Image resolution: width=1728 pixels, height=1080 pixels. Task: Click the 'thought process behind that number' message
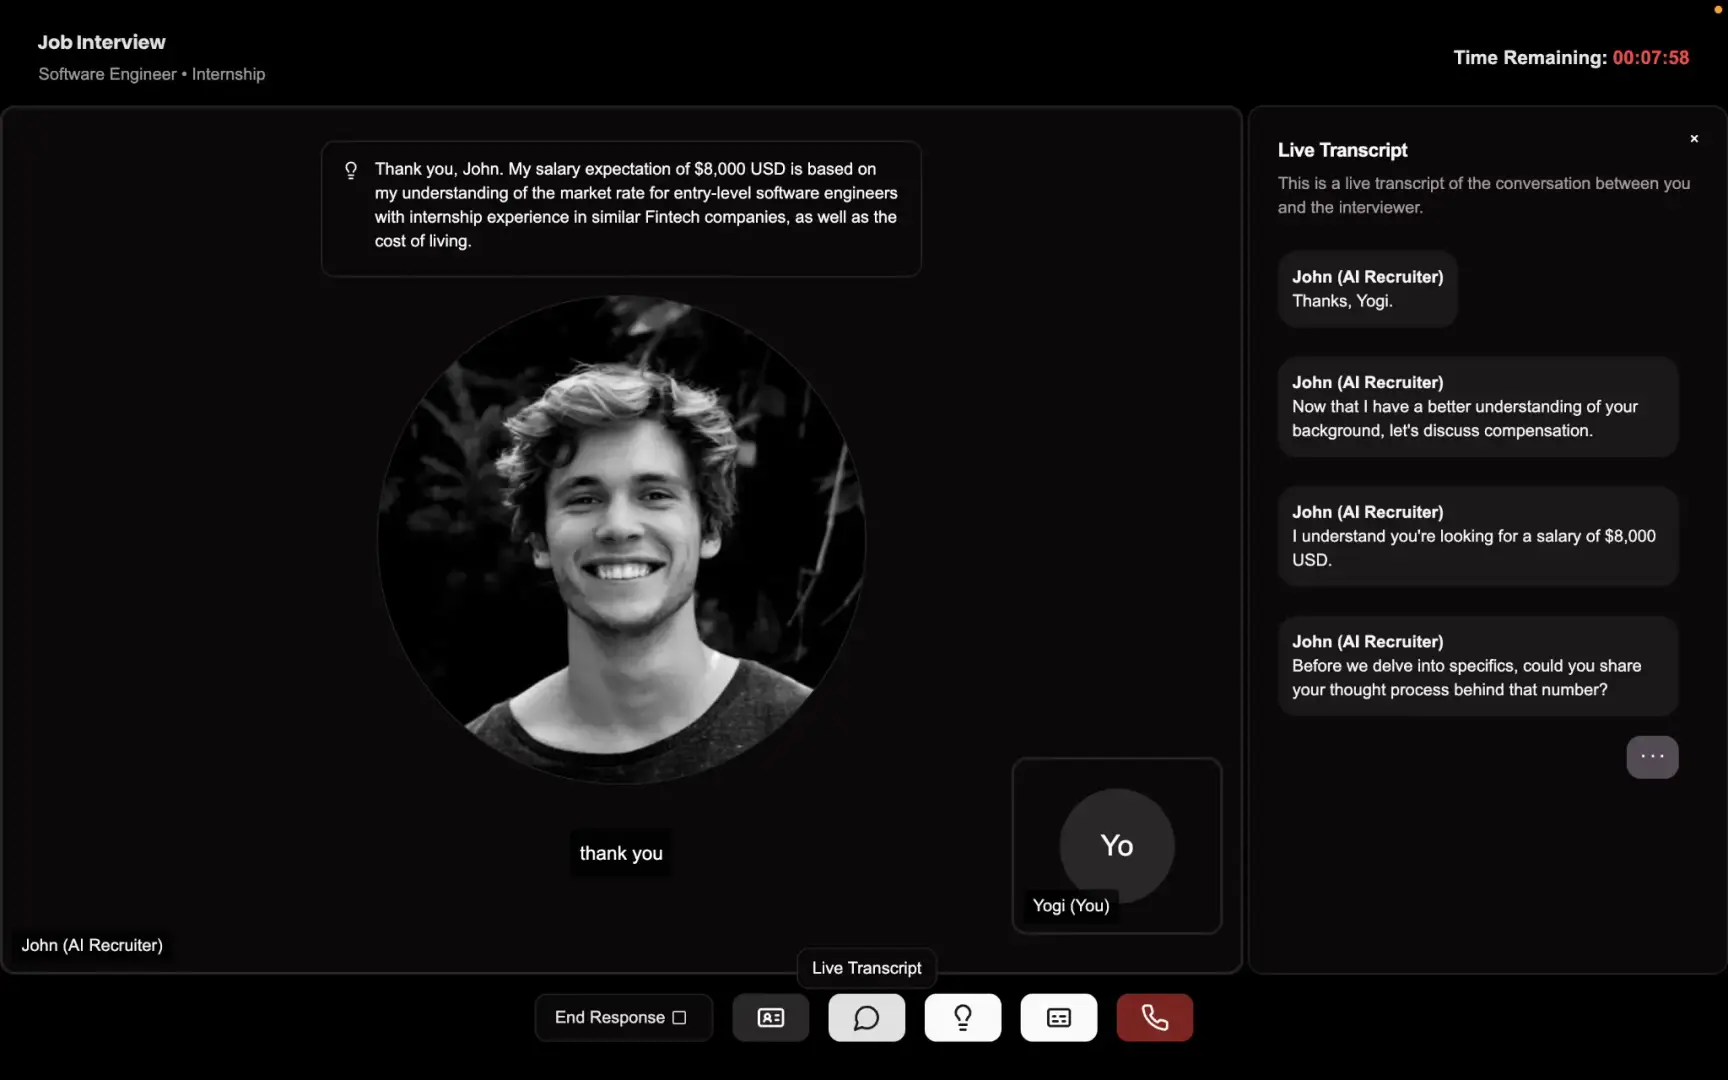(x=1477, y=666)
